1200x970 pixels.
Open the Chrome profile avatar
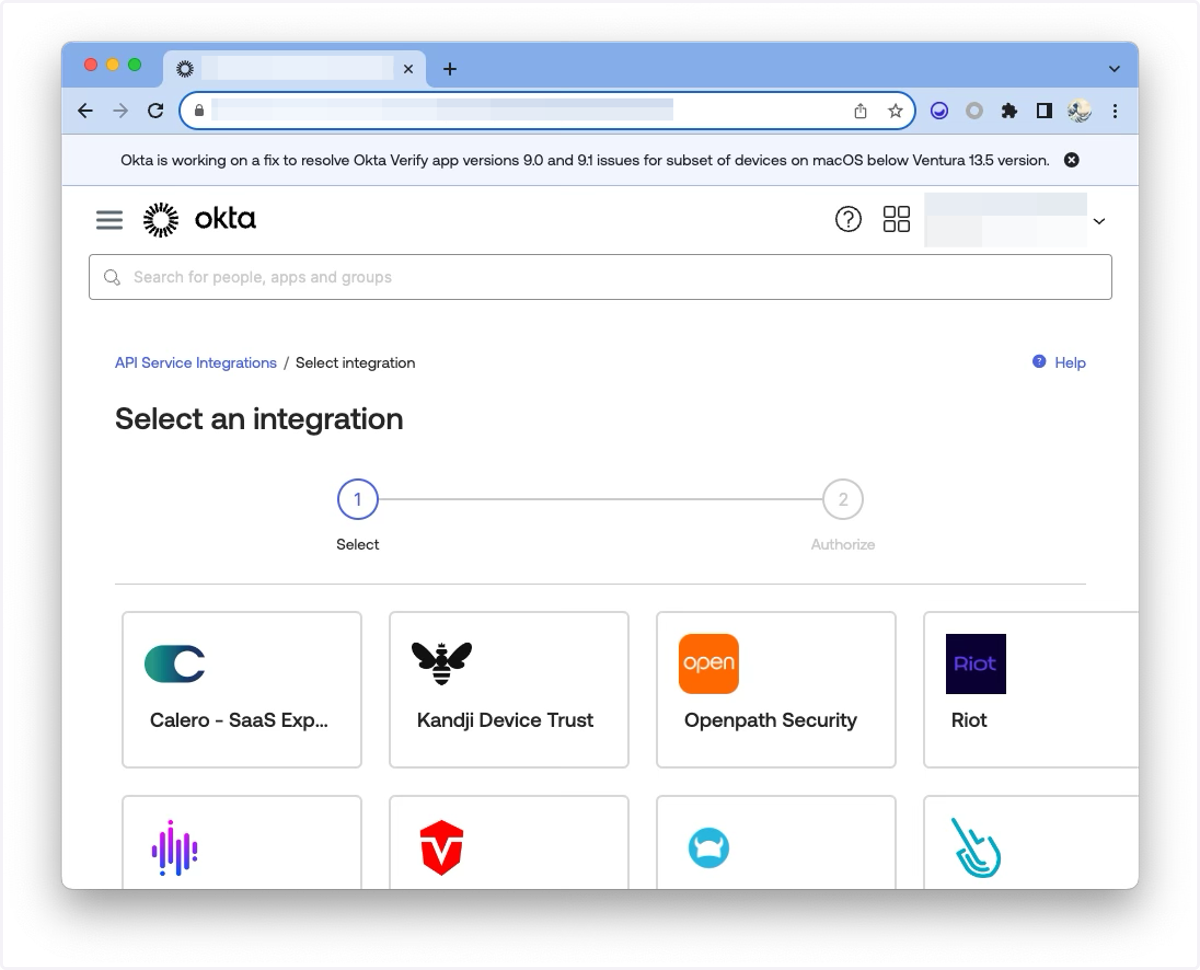(x=1079, y=111)
